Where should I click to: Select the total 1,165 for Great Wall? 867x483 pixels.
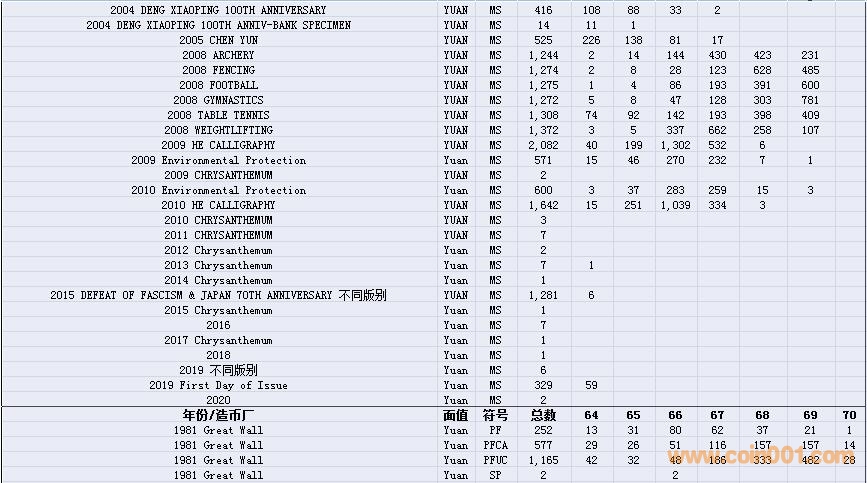(x=543, y=460)
